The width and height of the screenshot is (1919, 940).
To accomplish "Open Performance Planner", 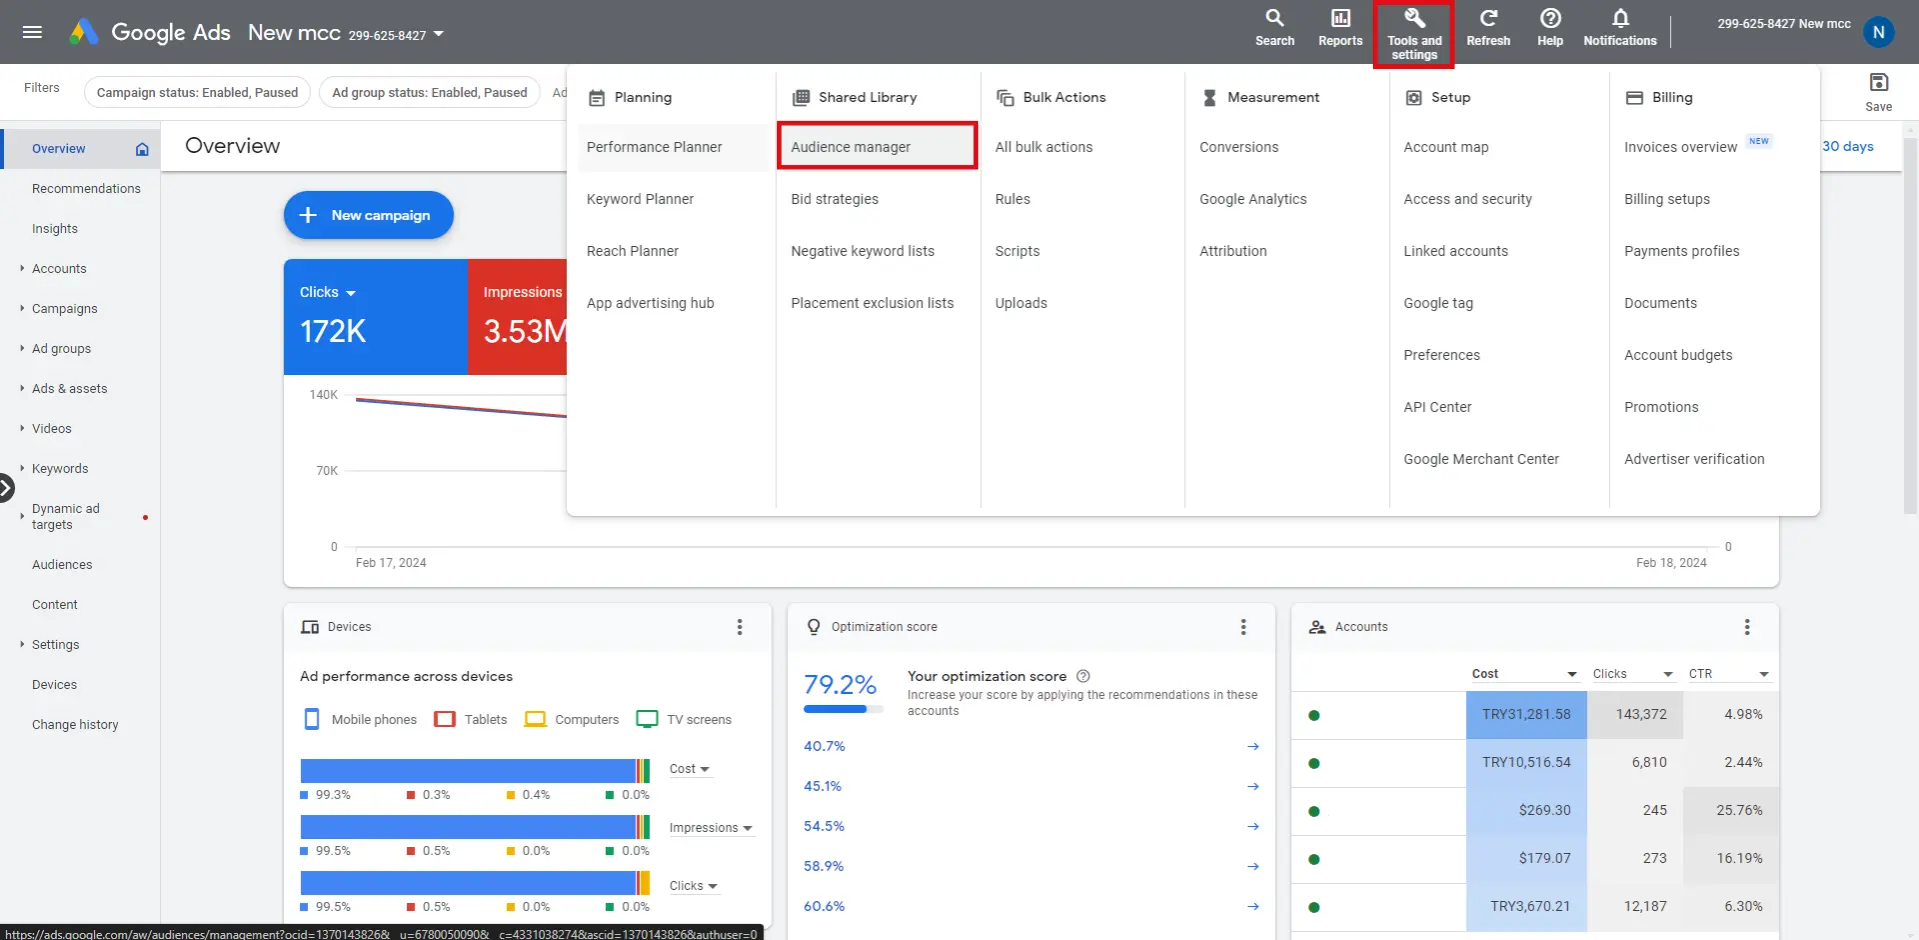I will [x=654, y=147].
